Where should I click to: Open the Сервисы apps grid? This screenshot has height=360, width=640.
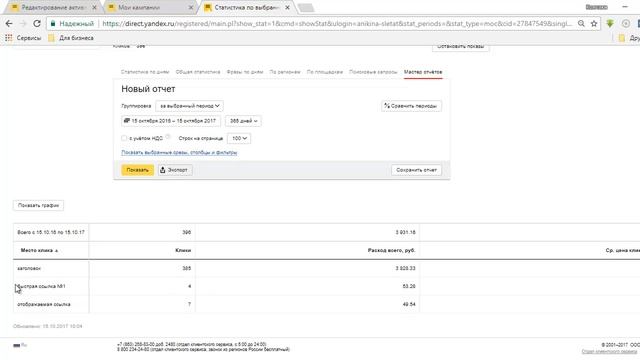pyautogui.click(x=23, y=38)
